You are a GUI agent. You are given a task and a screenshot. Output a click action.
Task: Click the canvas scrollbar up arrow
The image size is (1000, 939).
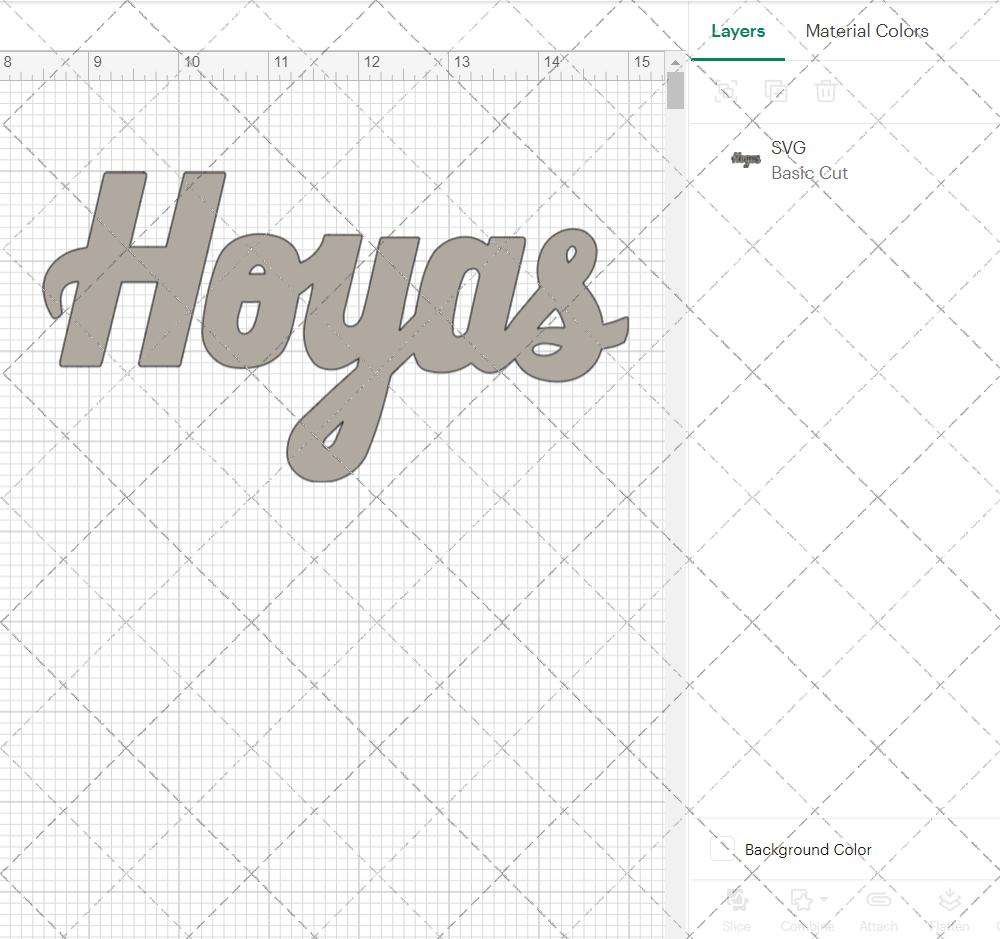pyautogui.click(x=675, y=63)
